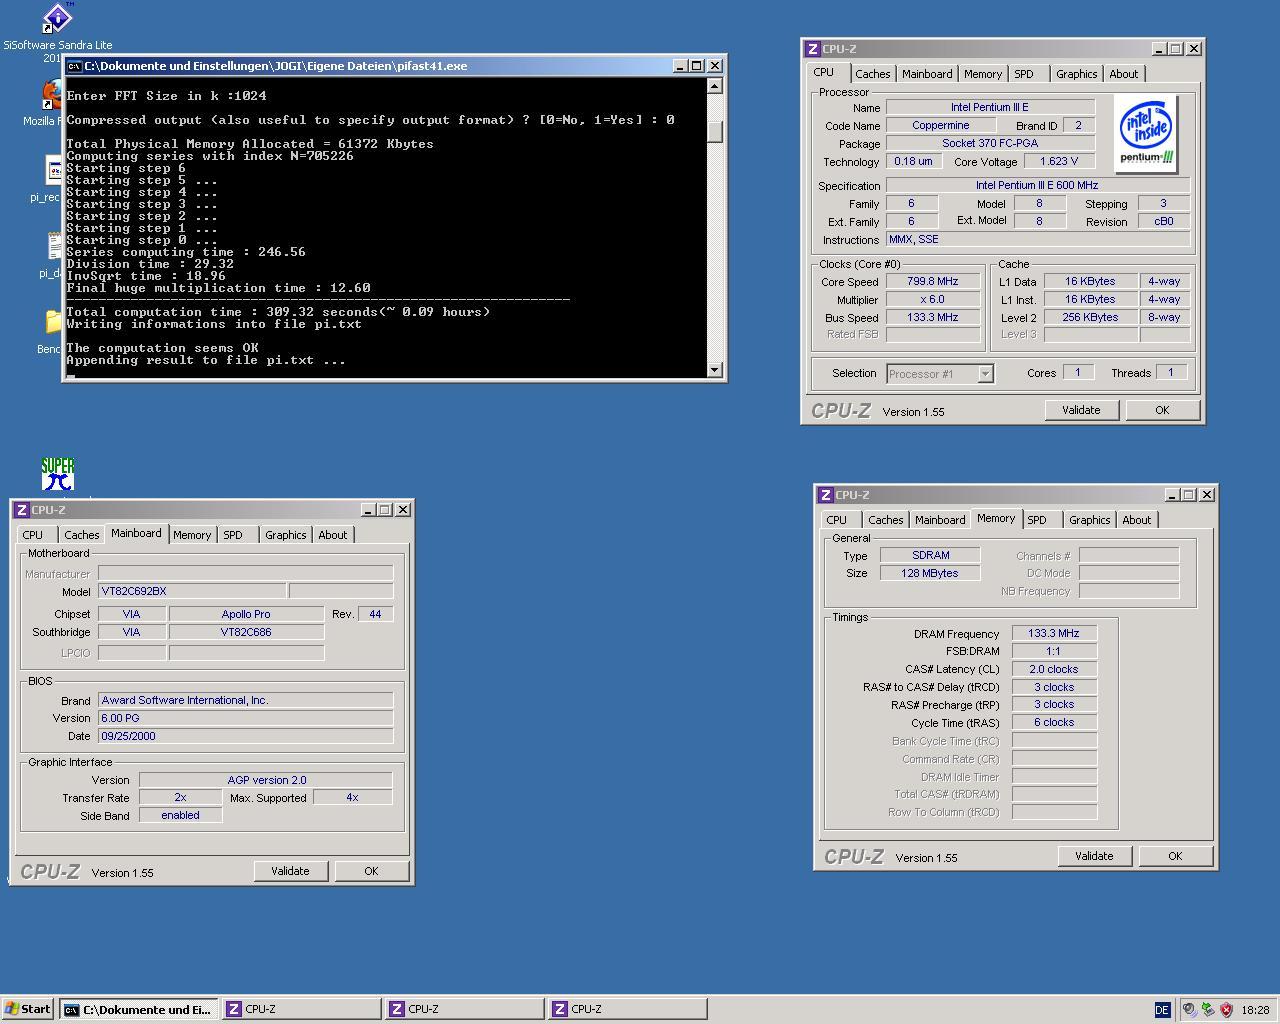The height and width of the screenshot is (1024, 1280).
Task: Open the Super PI desktop icon
Action: pyautogui.click(x=58, y=474)
